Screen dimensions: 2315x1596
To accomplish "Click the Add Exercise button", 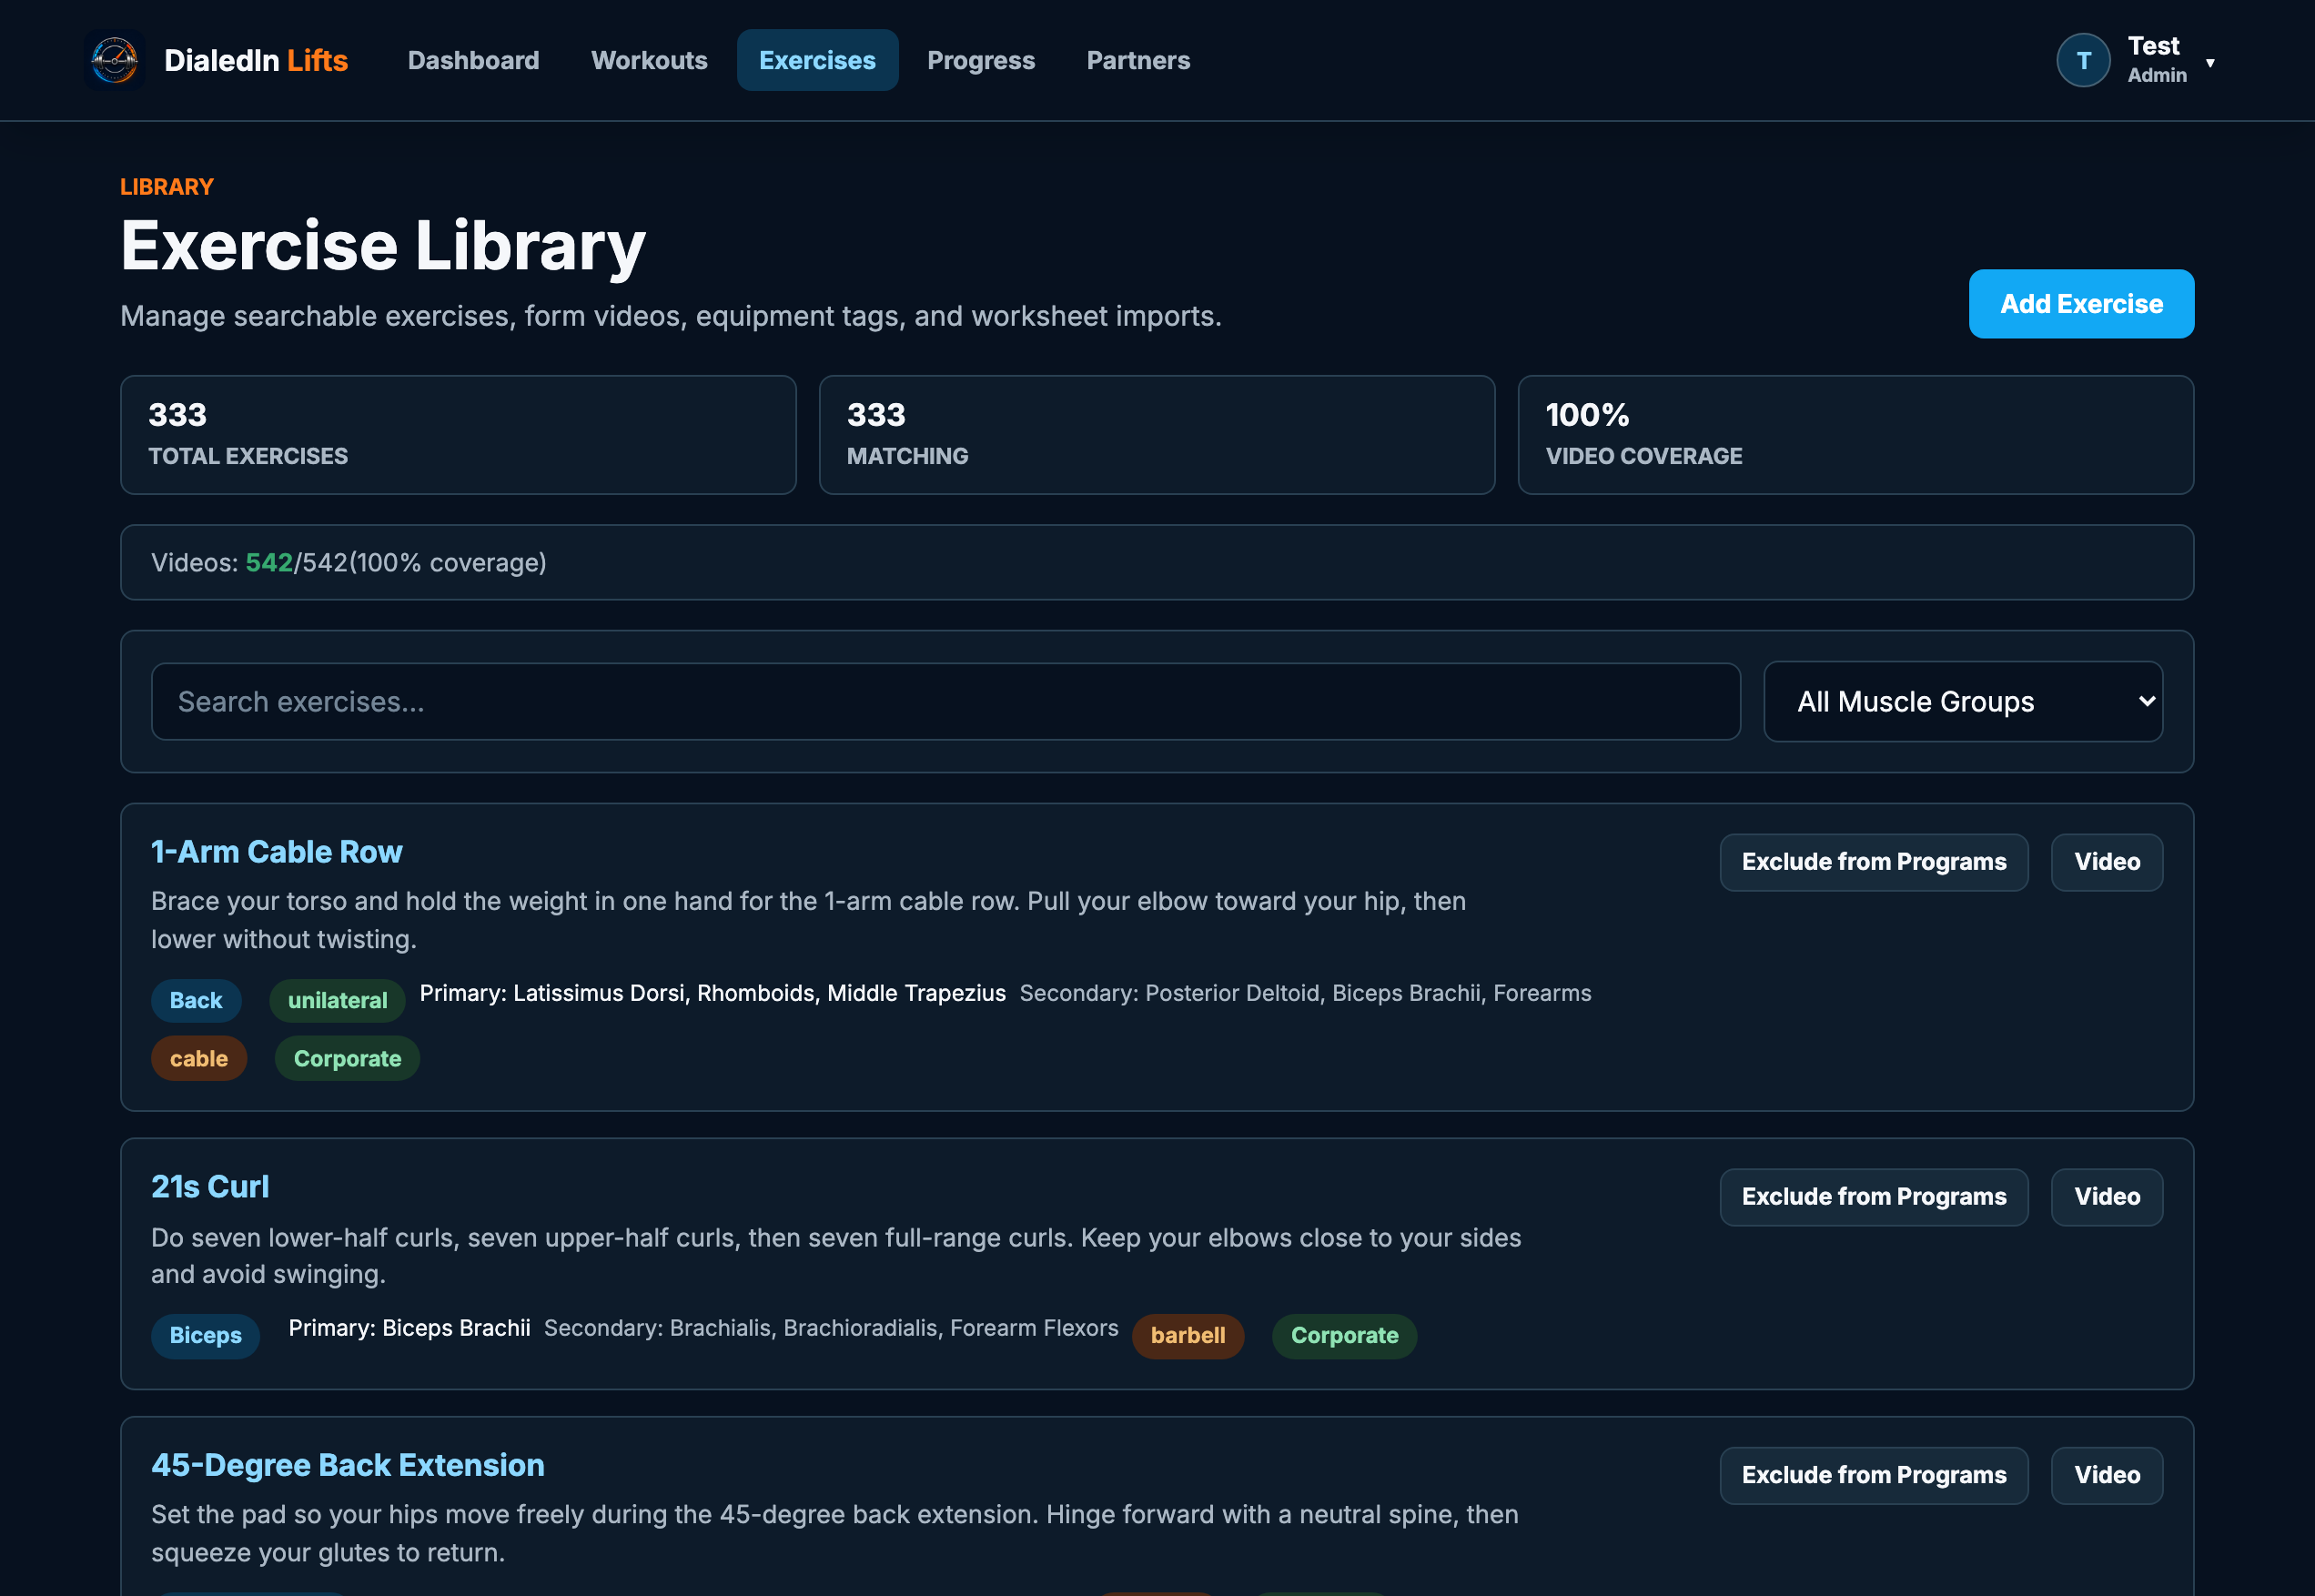I will click(2081, 304).
